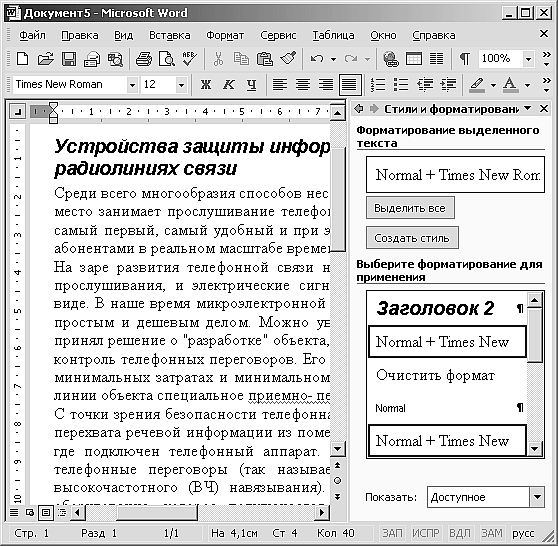The height and width of the screenshot is (546, 558).
Task: Insert a table with the table icon
Action: pos(414,59)
